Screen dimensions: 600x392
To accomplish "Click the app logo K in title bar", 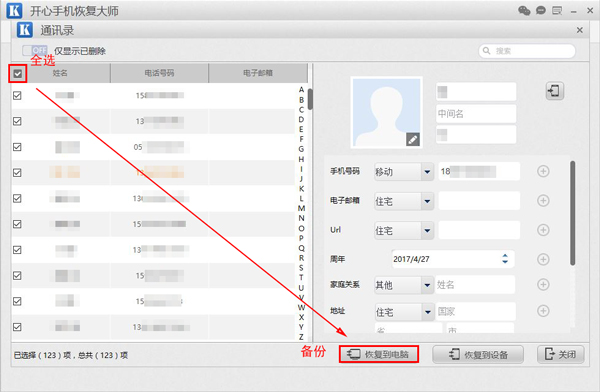I will (x=14, y=10).
